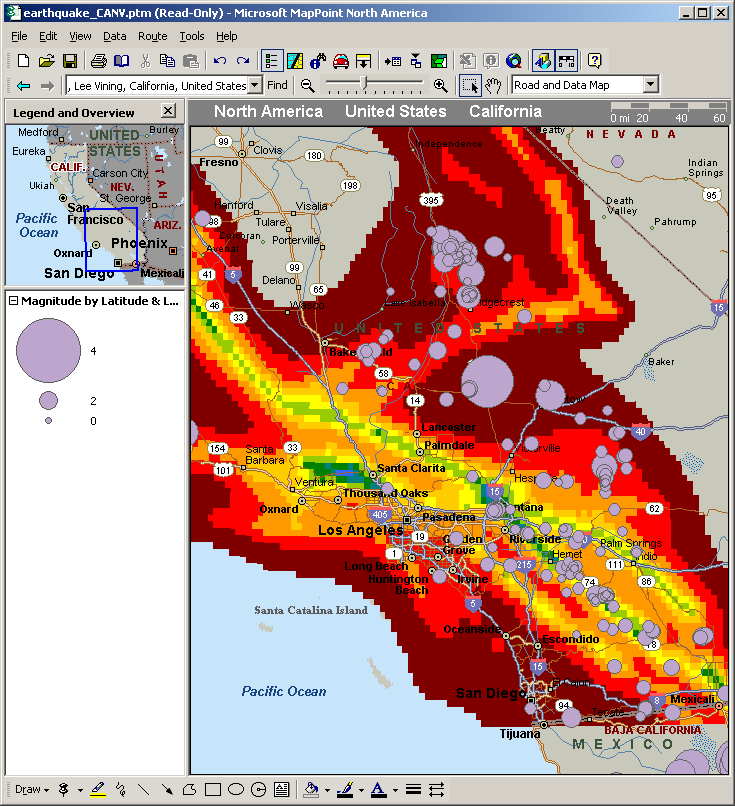735x806 pixels.
Task: Expand the Find location address dropdown
Action: click(254, 86)
